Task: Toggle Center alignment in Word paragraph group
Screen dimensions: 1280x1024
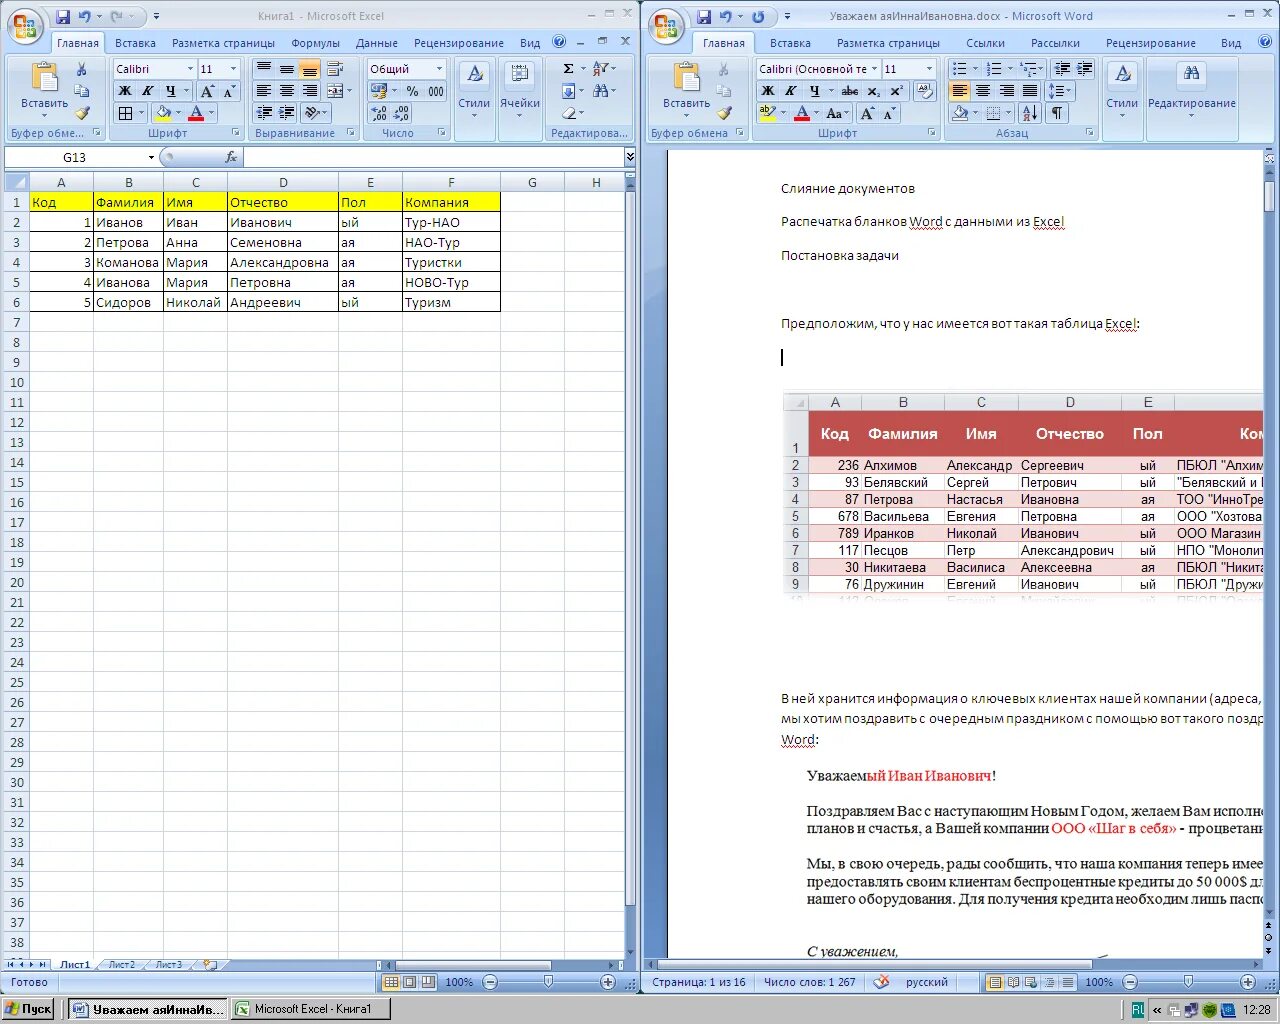Action: pos(983,91)
